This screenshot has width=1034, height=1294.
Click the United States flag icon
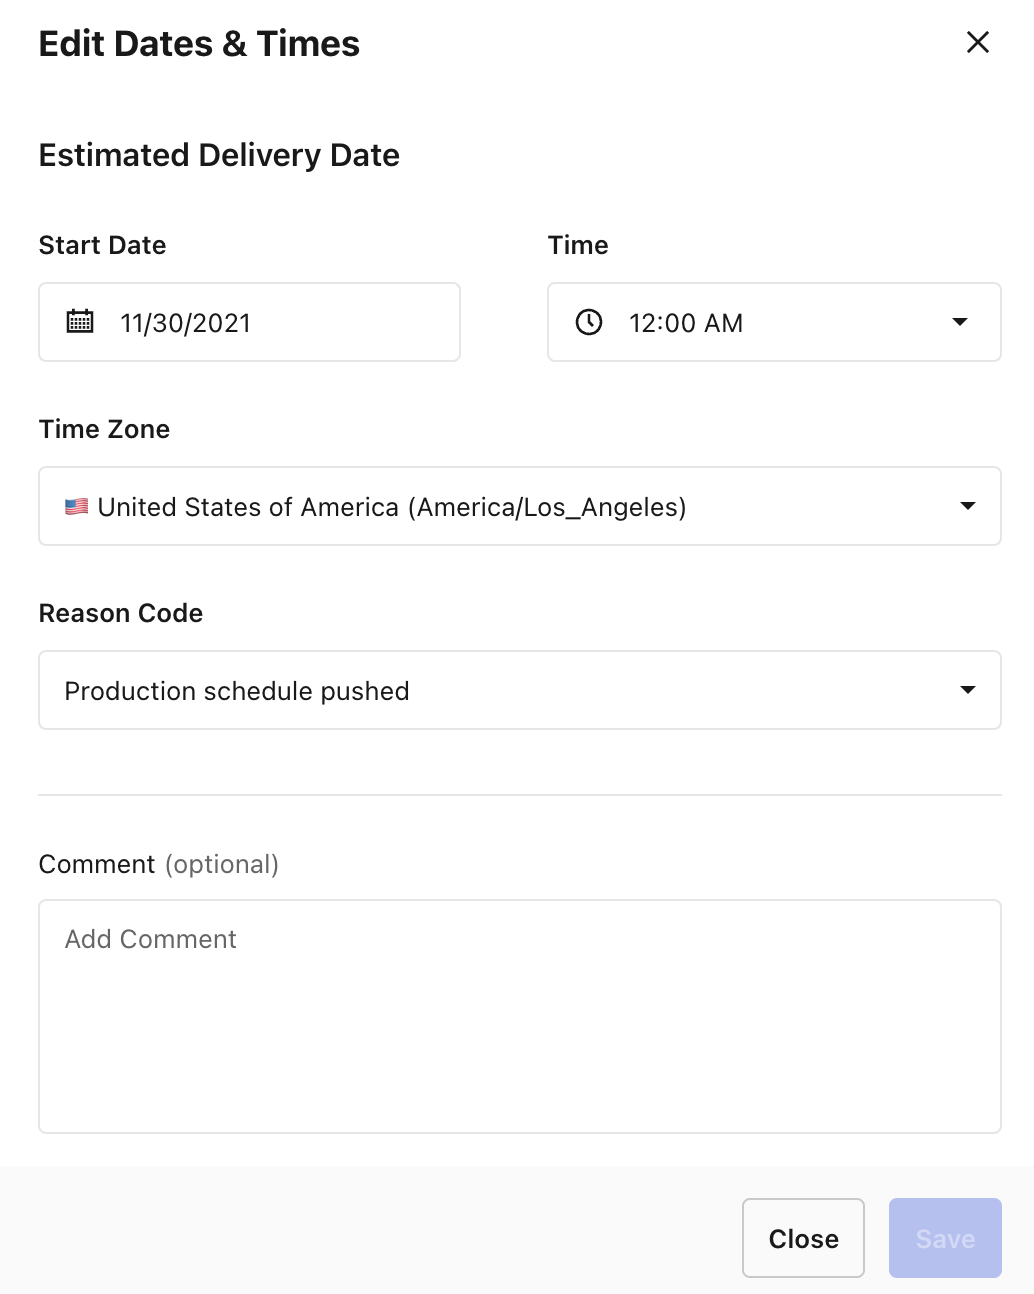76,507
